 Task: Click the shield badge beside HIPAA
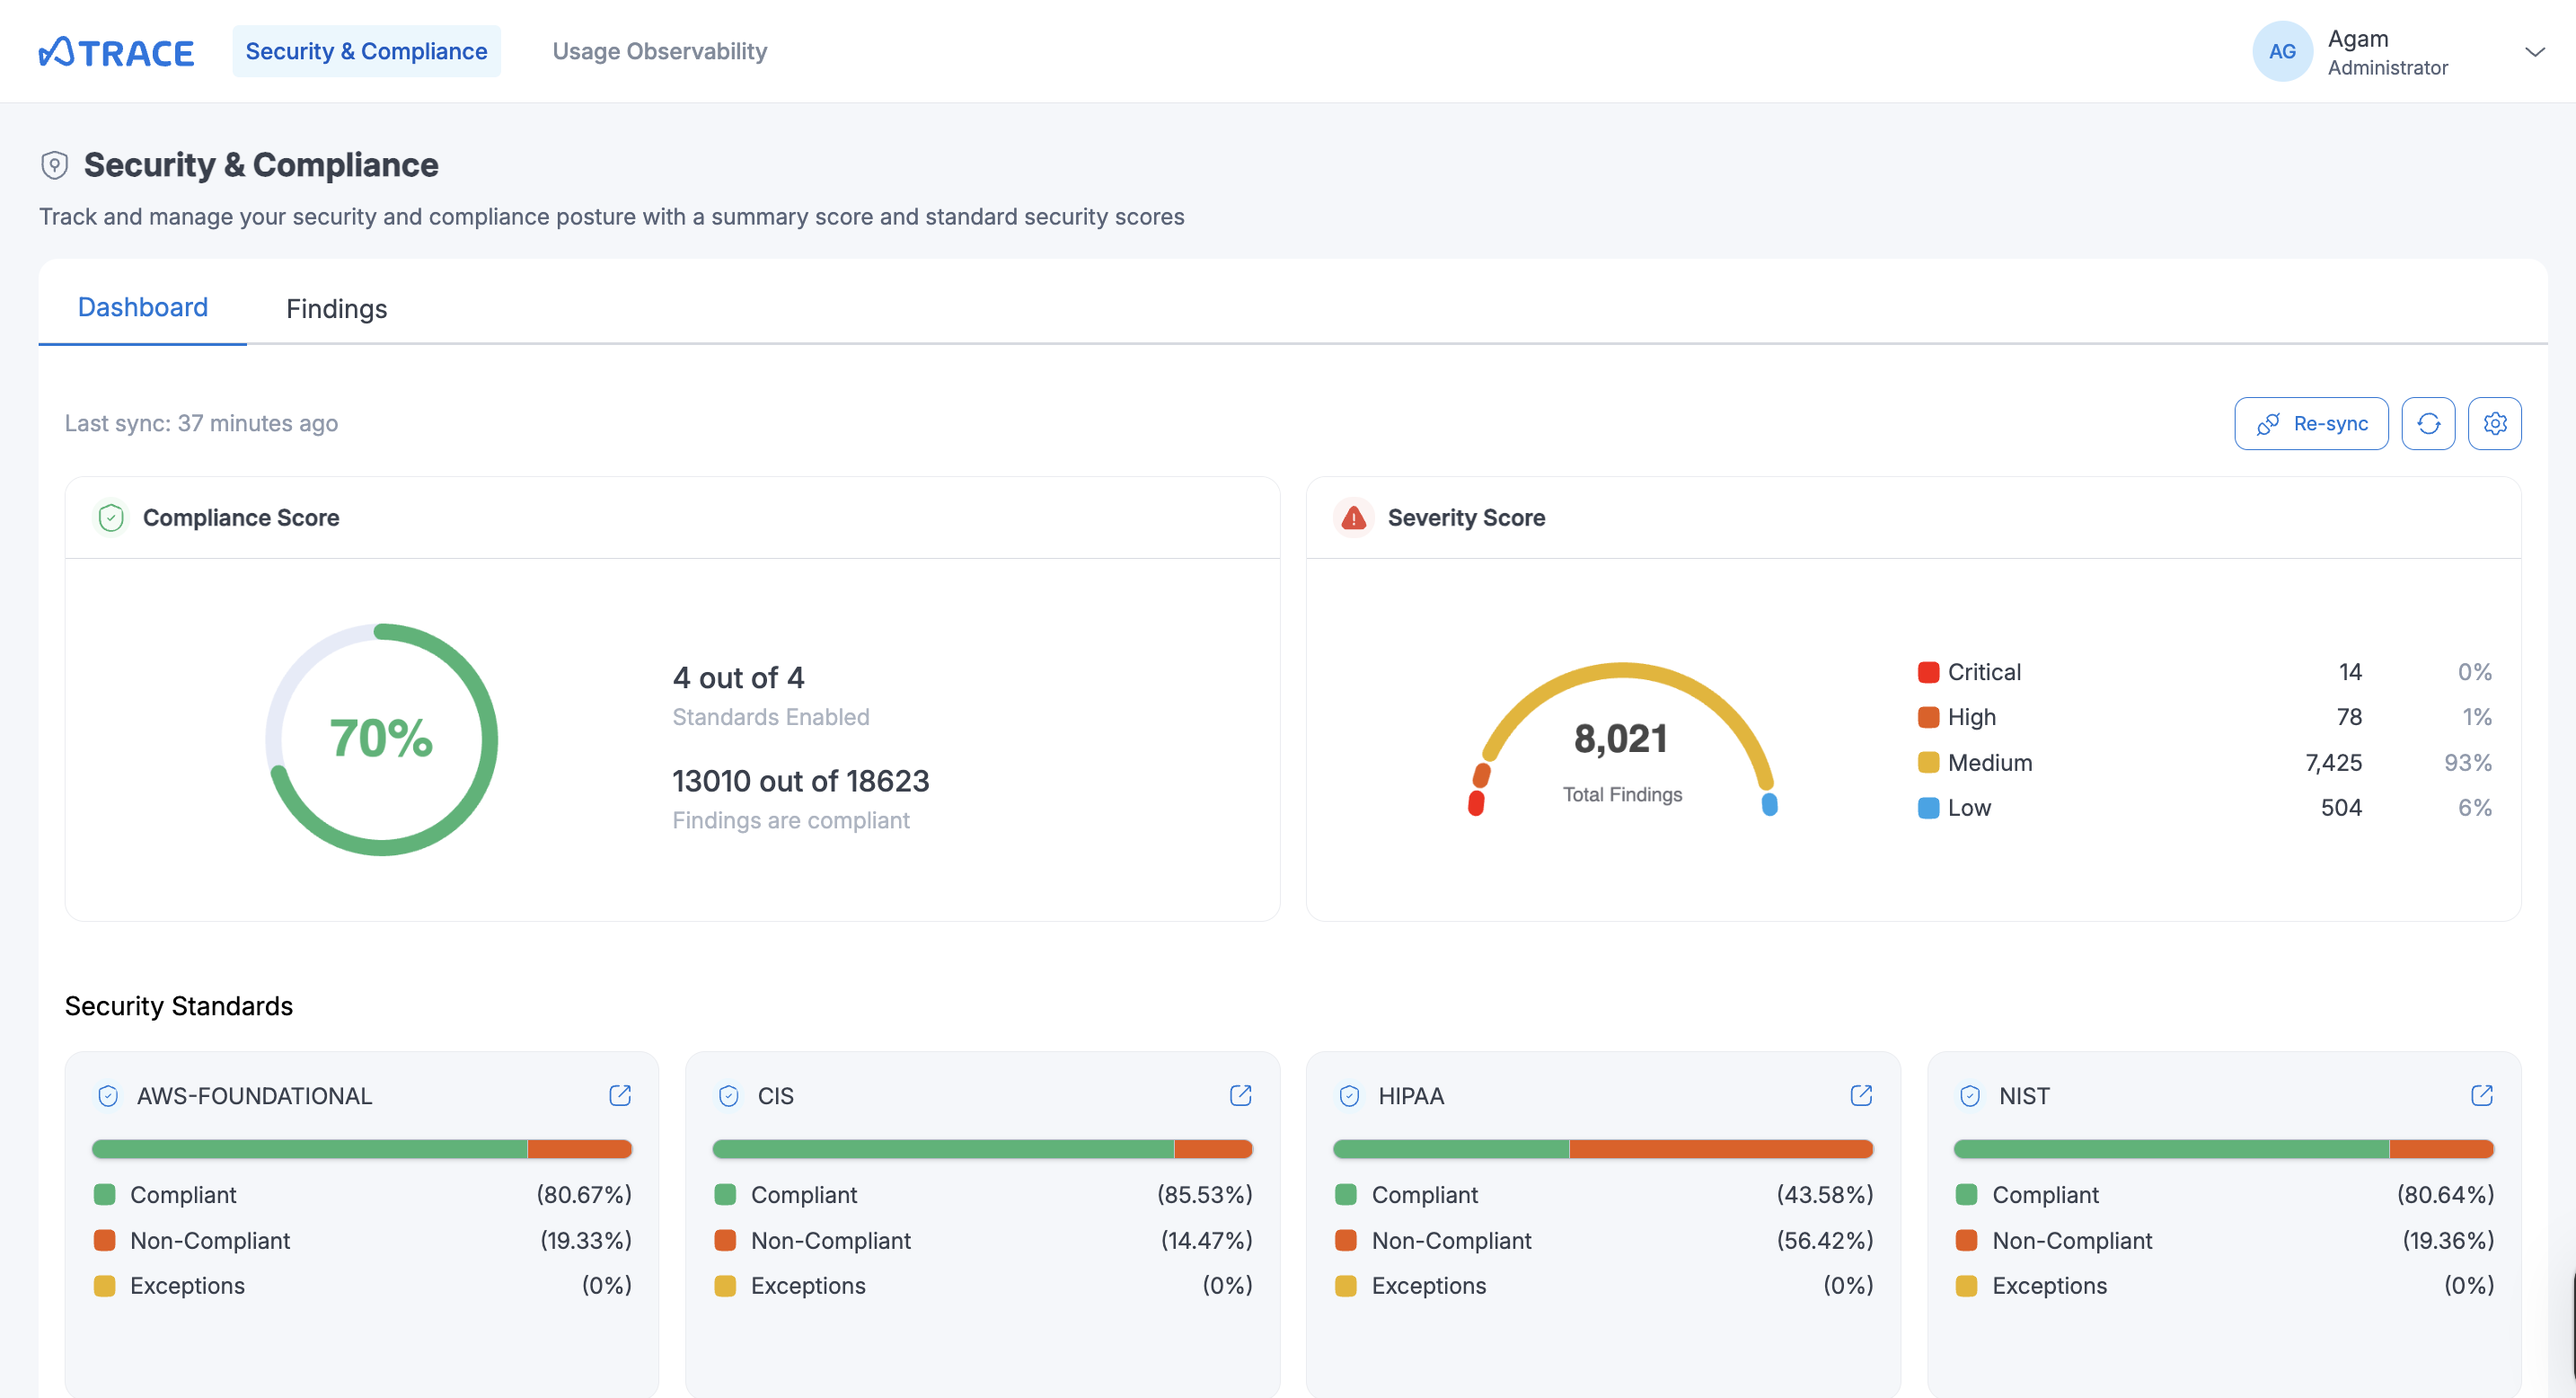(x=1348, y=1095)
